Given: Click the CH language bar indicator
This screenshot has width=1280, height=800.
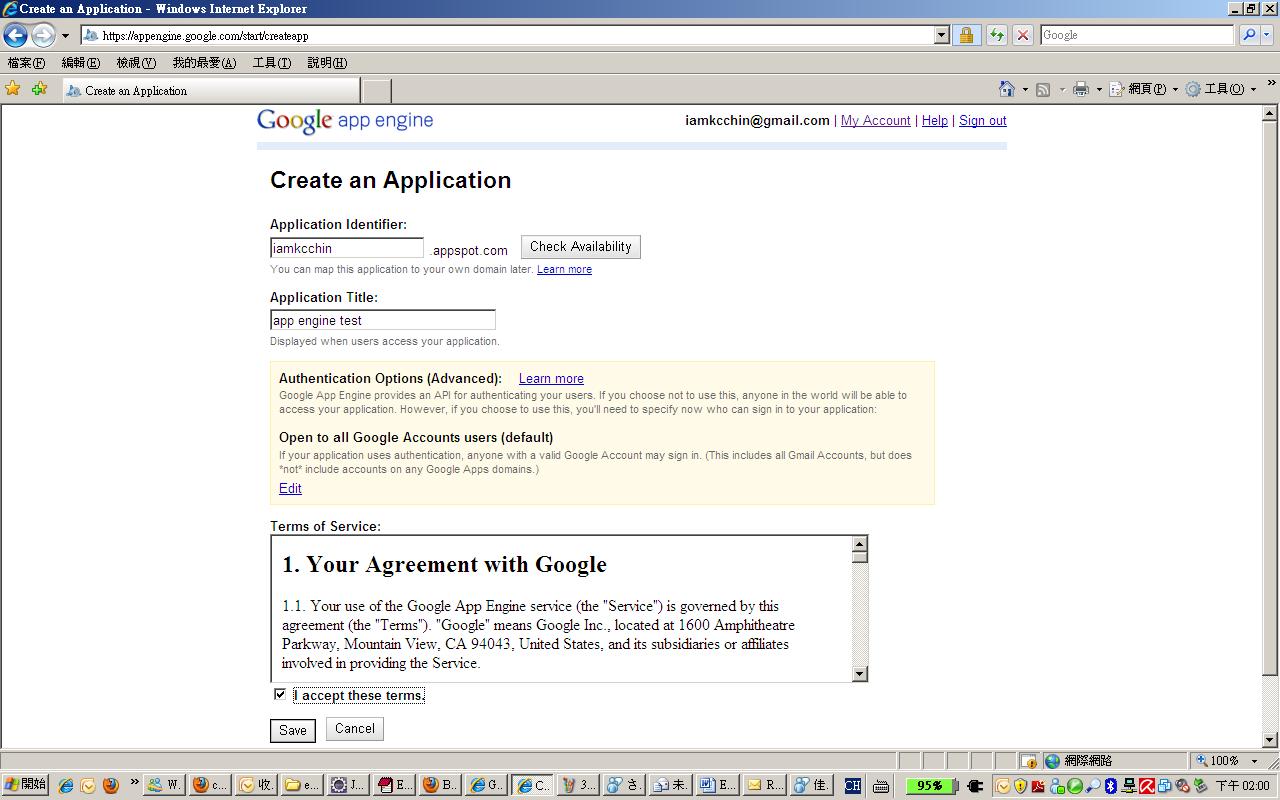Looking at the screenshot, I should [852, 785].
